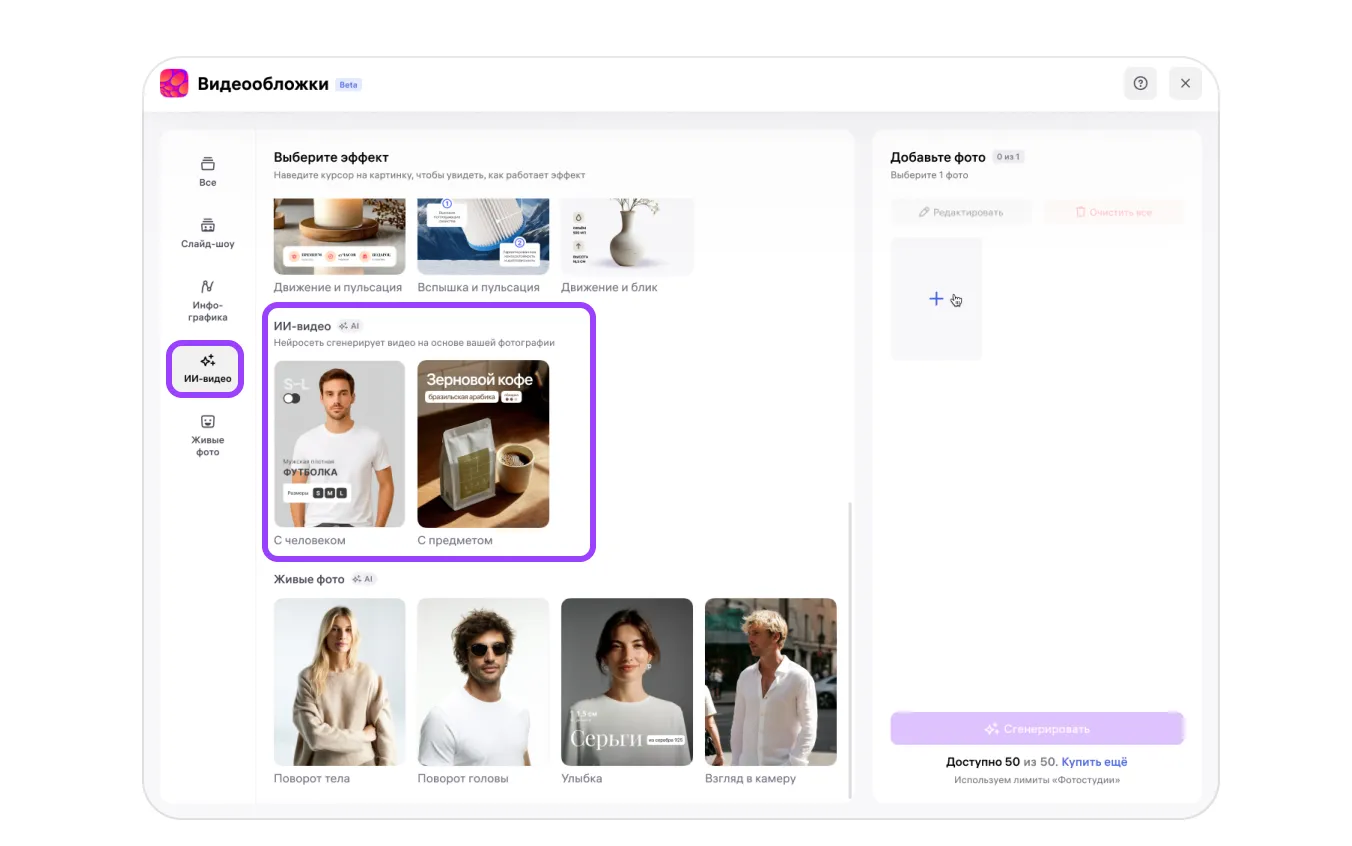Select the Поворот тела live photo effect

[340, 682]
